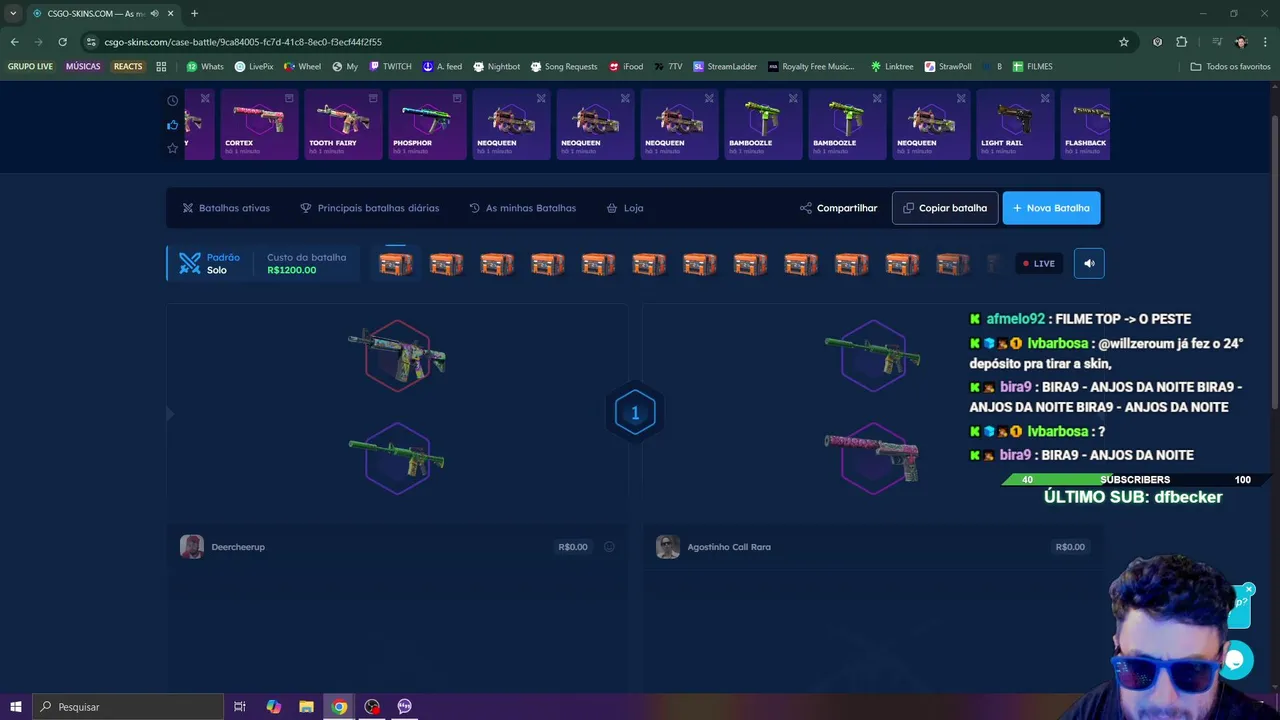1280x720 pixels.
Task: Go to Batalhas ativas
Action: [x=226, y=208]
